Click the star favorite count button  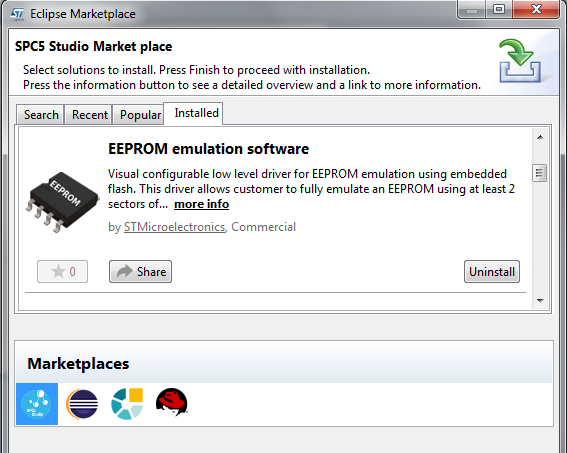pos(62,272)
